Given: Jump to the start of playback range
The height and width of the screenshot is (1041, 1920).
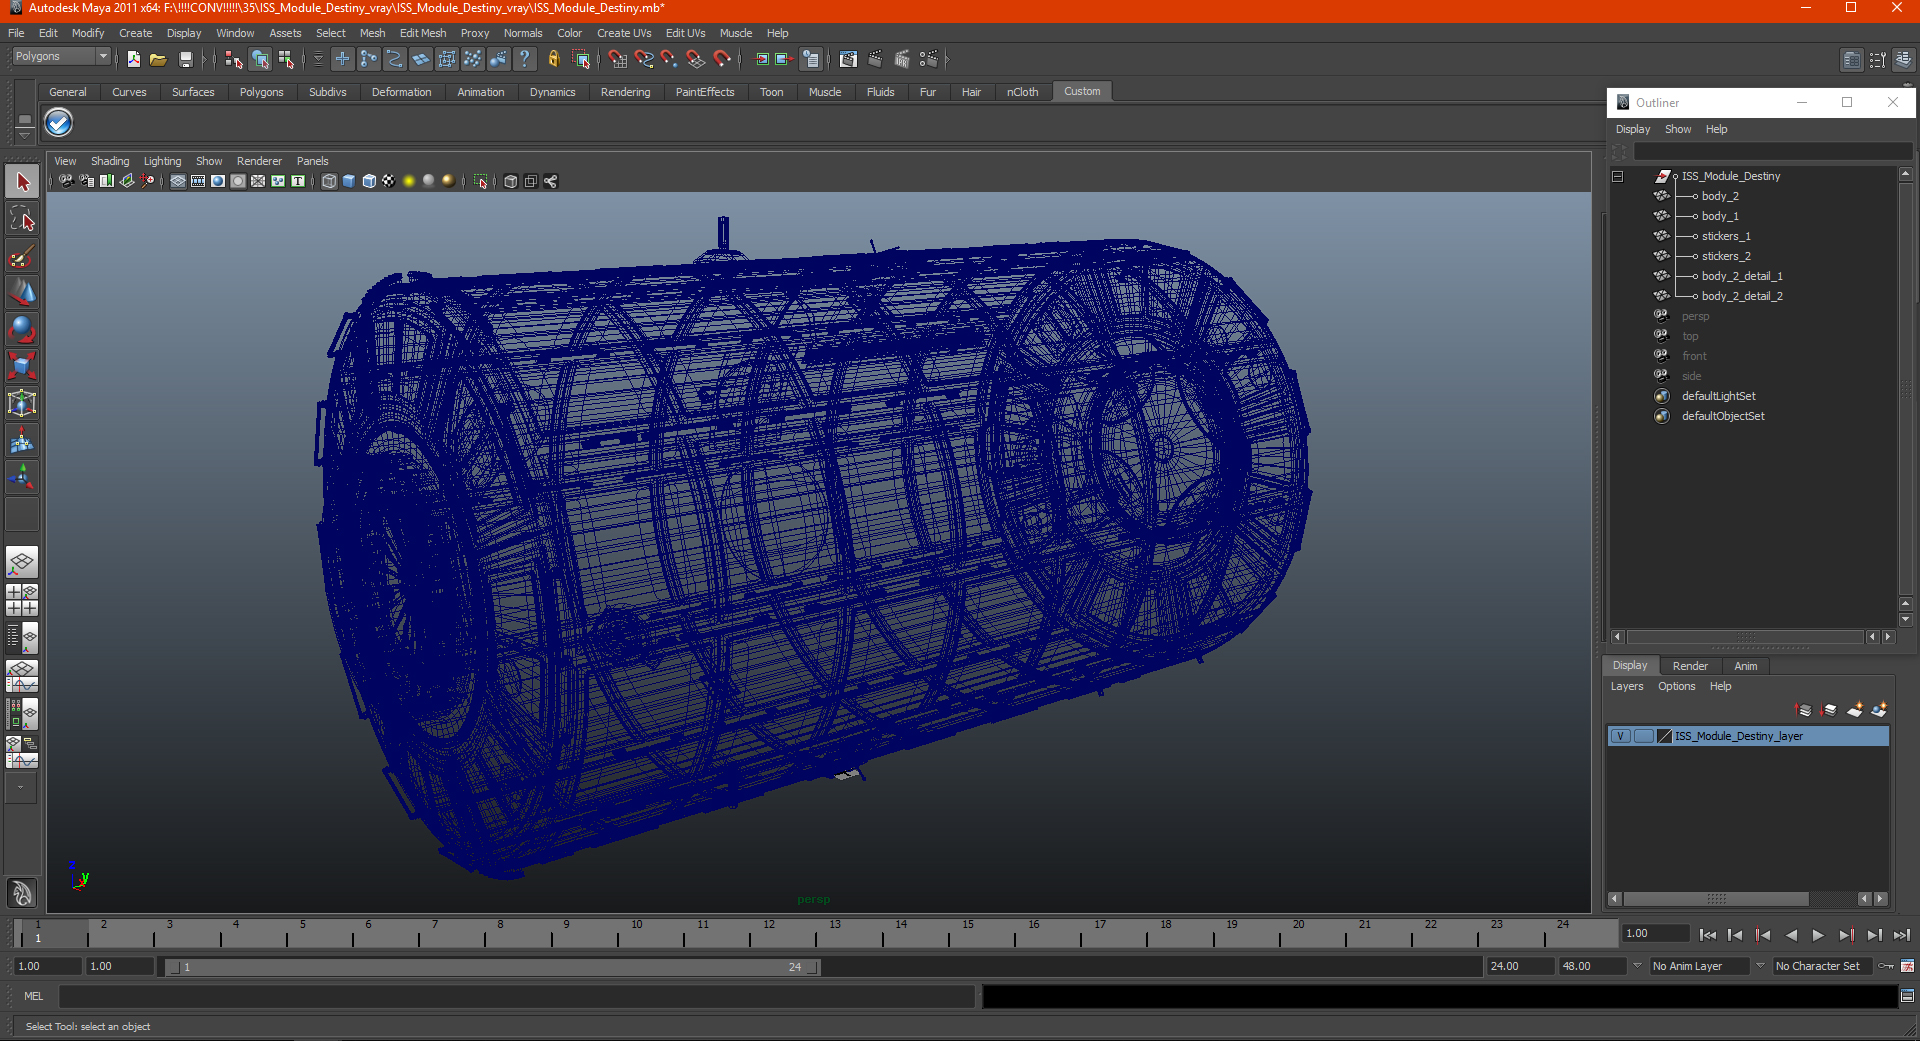Looking at the screenshot, I should tap(1708, 935).
